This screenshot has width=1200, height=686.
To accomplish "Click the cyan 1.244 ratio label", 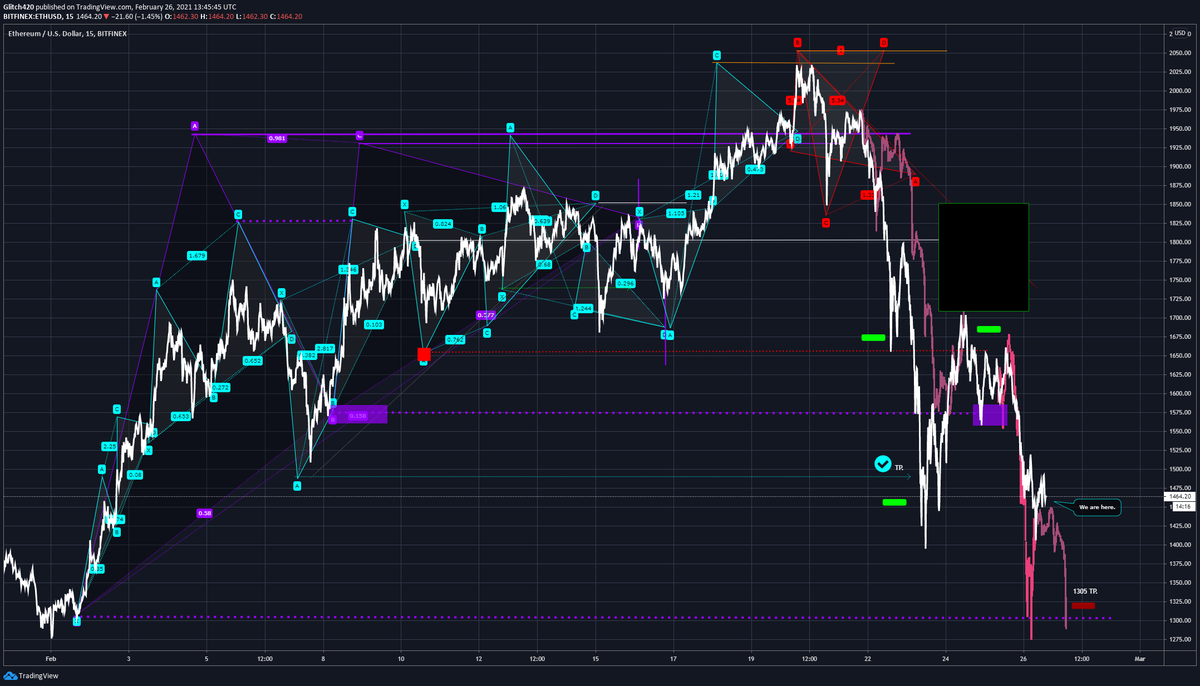I will 585,308.
